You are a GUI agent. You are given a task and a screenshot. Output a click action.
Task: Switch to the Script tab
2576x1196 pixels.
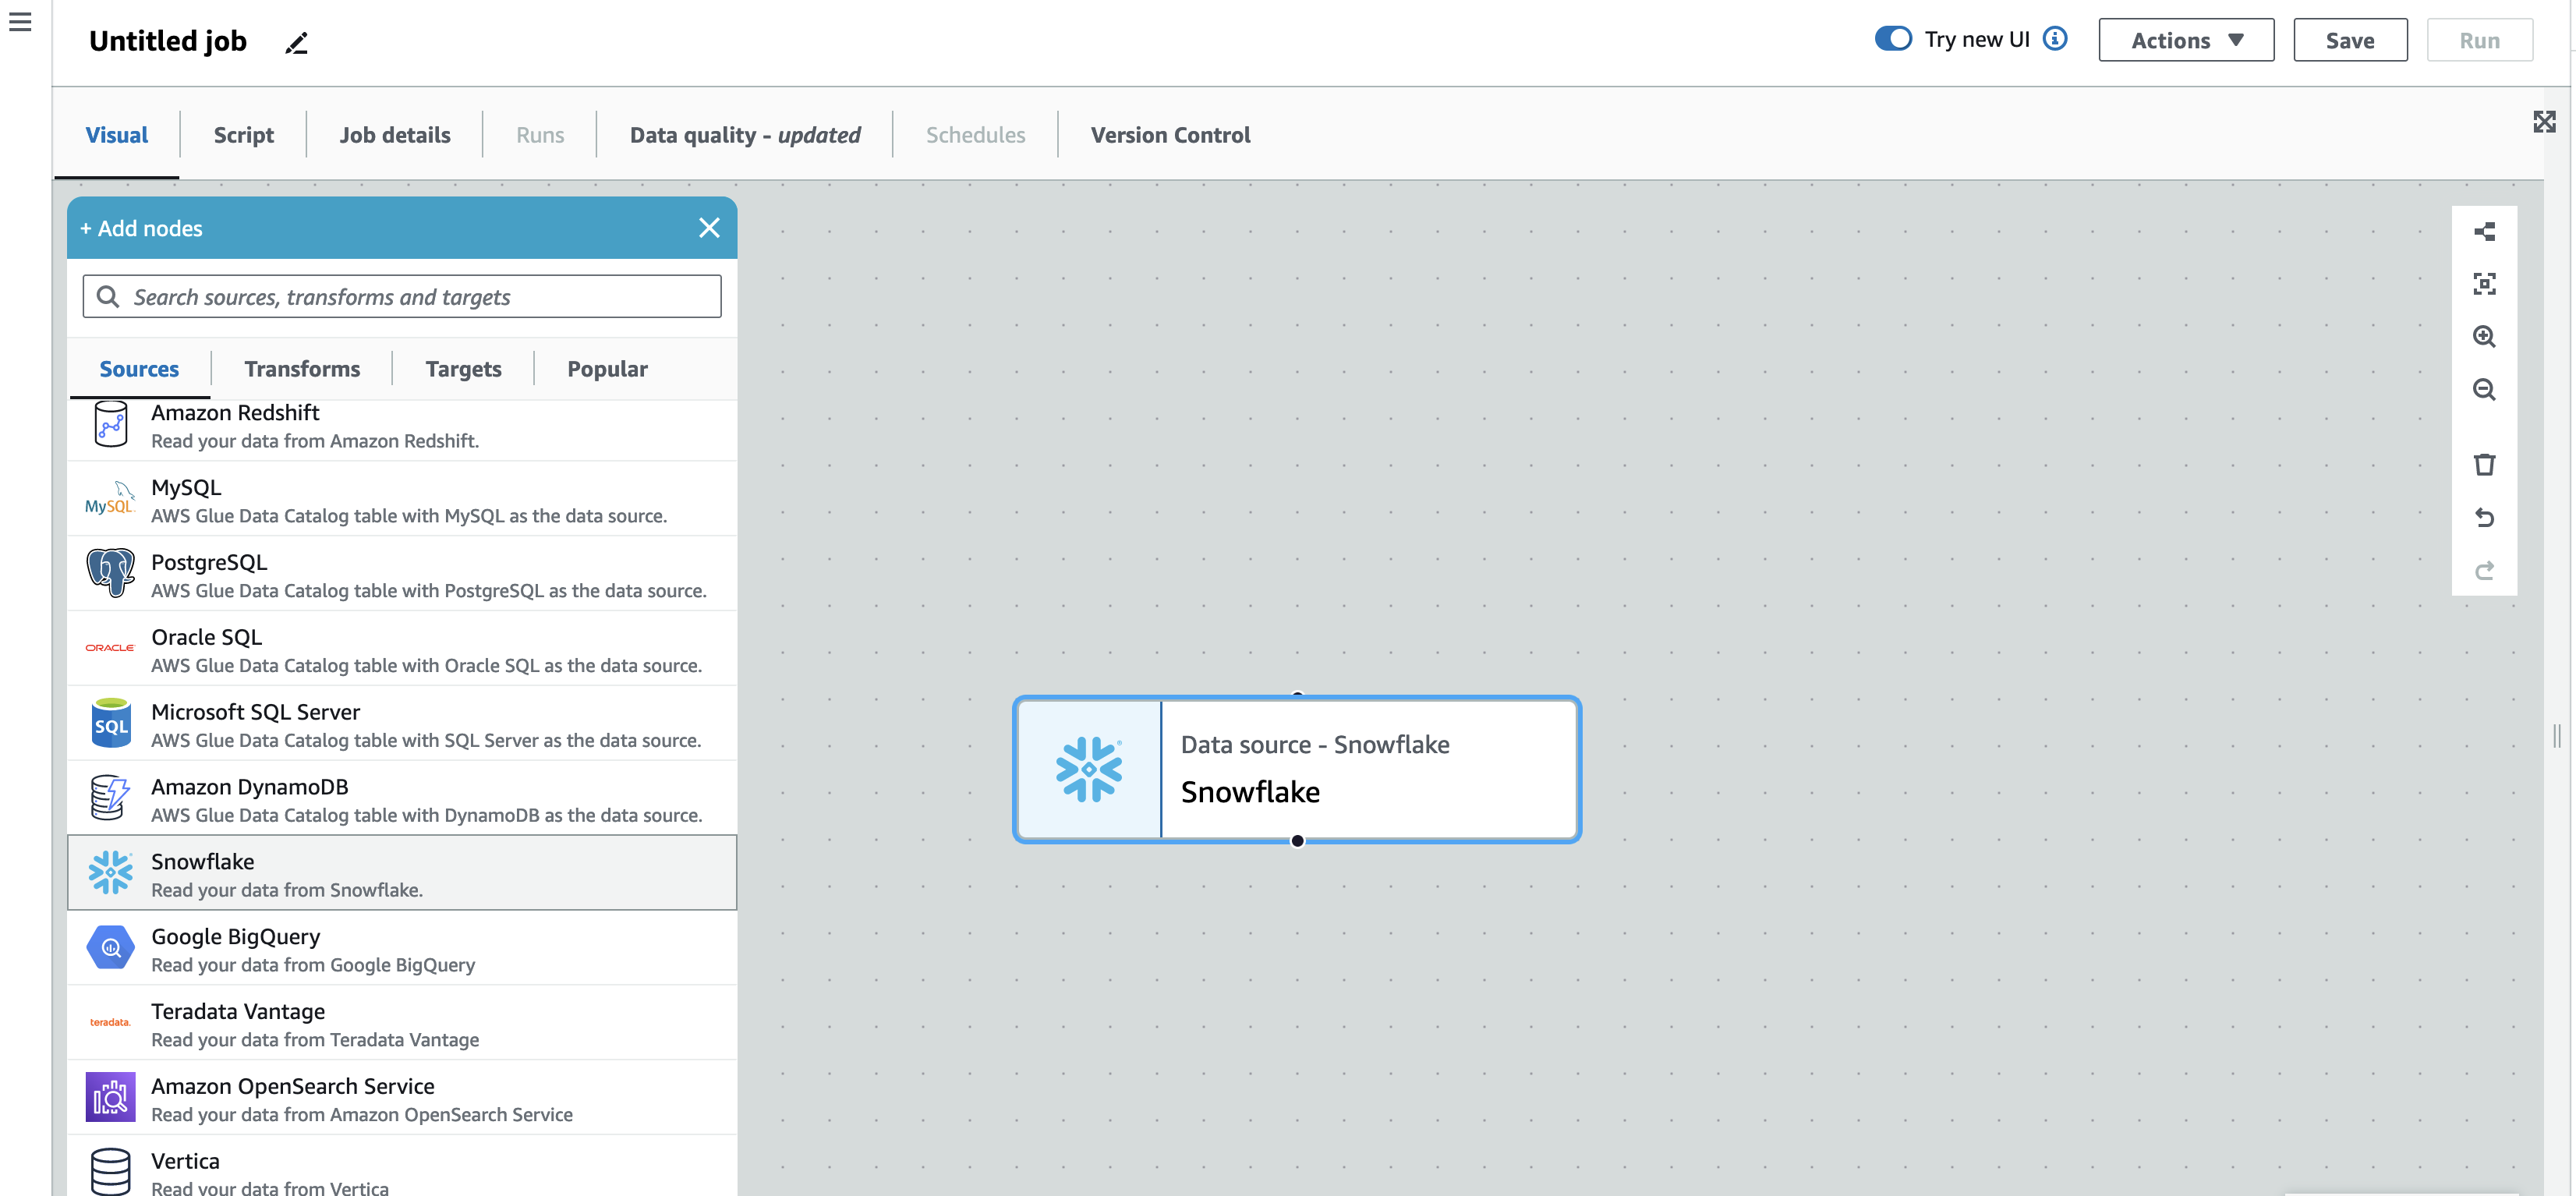click(x=243, y=134)
